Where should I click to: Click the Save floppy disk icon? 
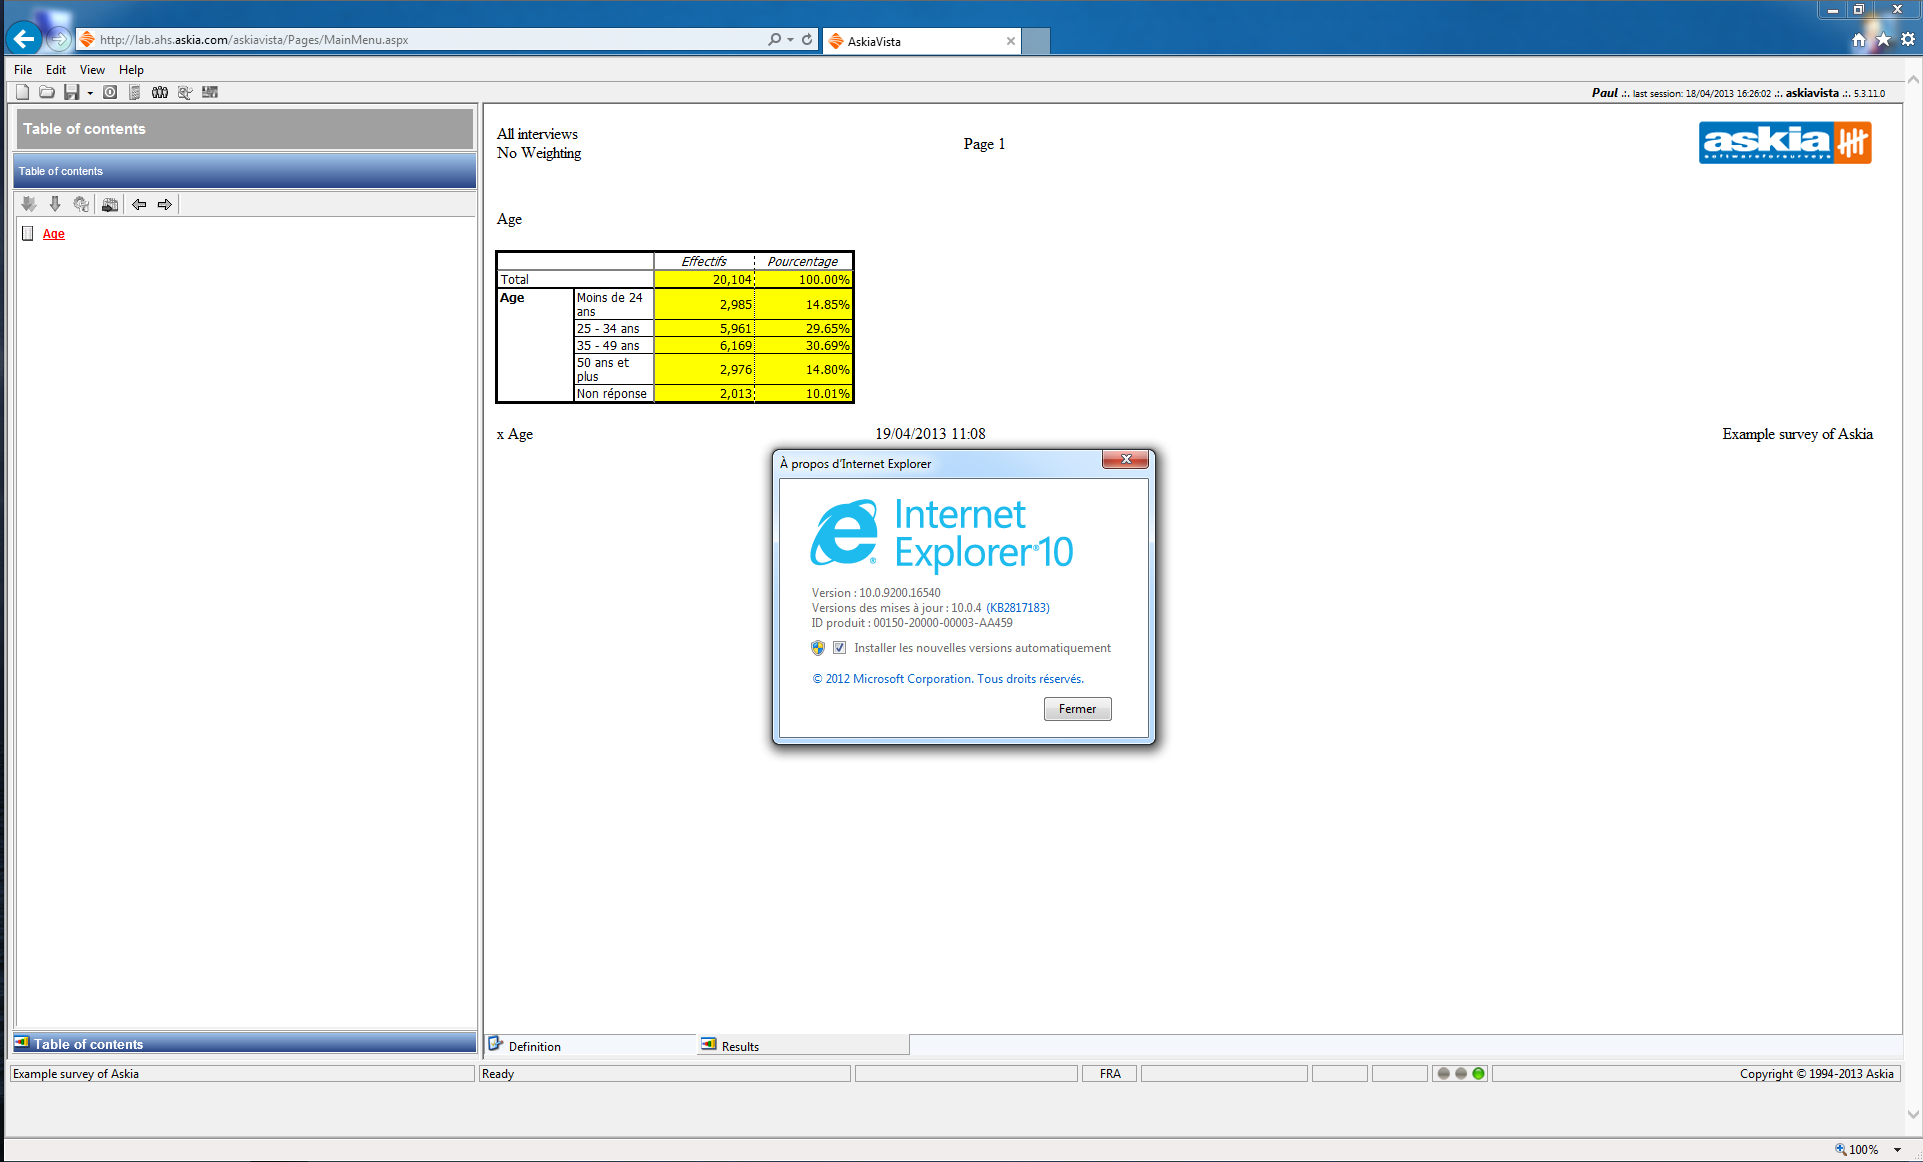[x=71, y=92]
